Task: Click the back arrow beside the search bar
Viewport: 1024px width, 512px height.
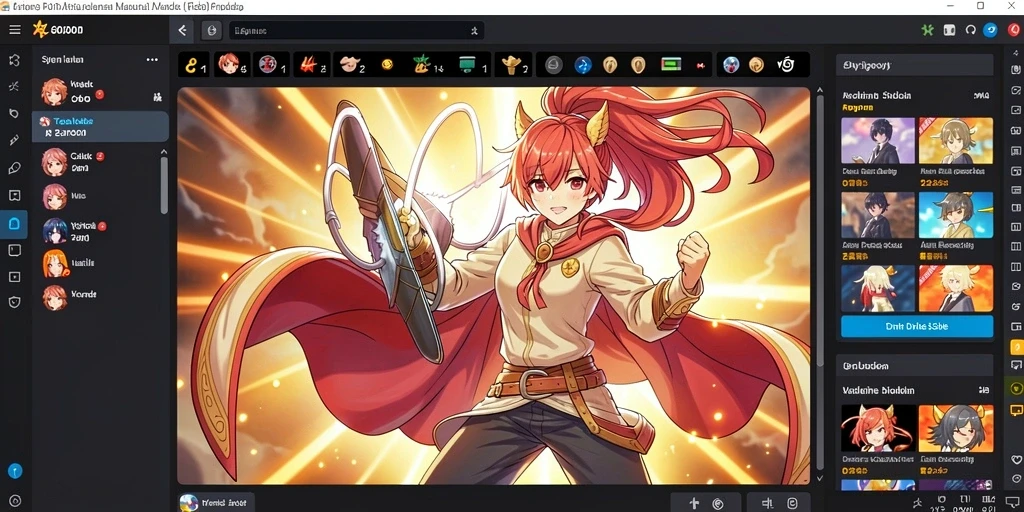Action: [182, 30]
